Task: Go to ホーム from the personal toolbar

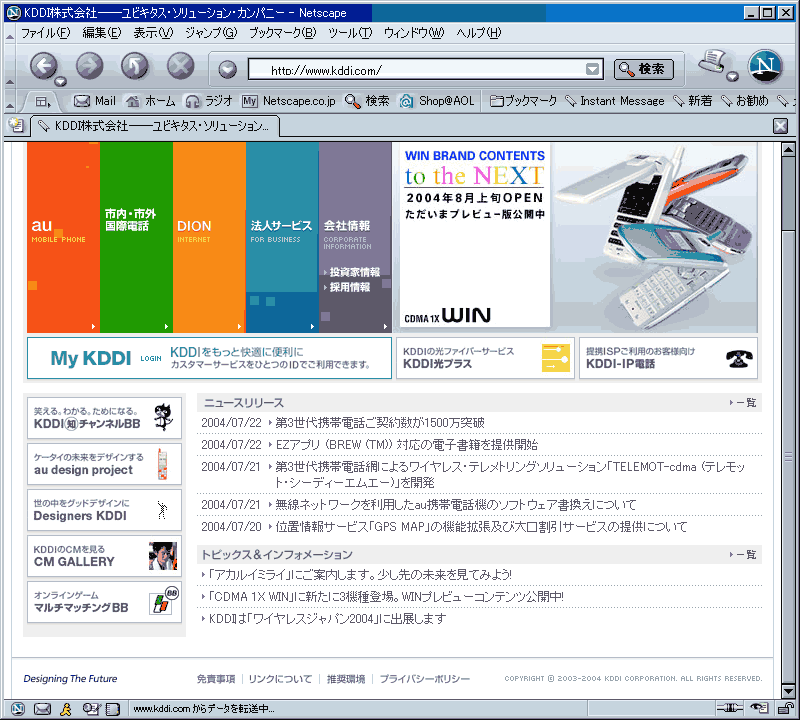Action: (151, 101)
